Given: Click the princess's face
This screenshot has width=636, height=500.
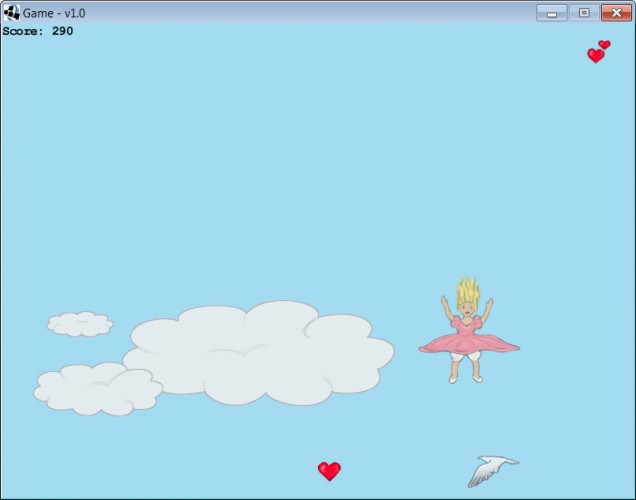Looking at the screenshot, I should pyautogui.click(x=468, y=309).
